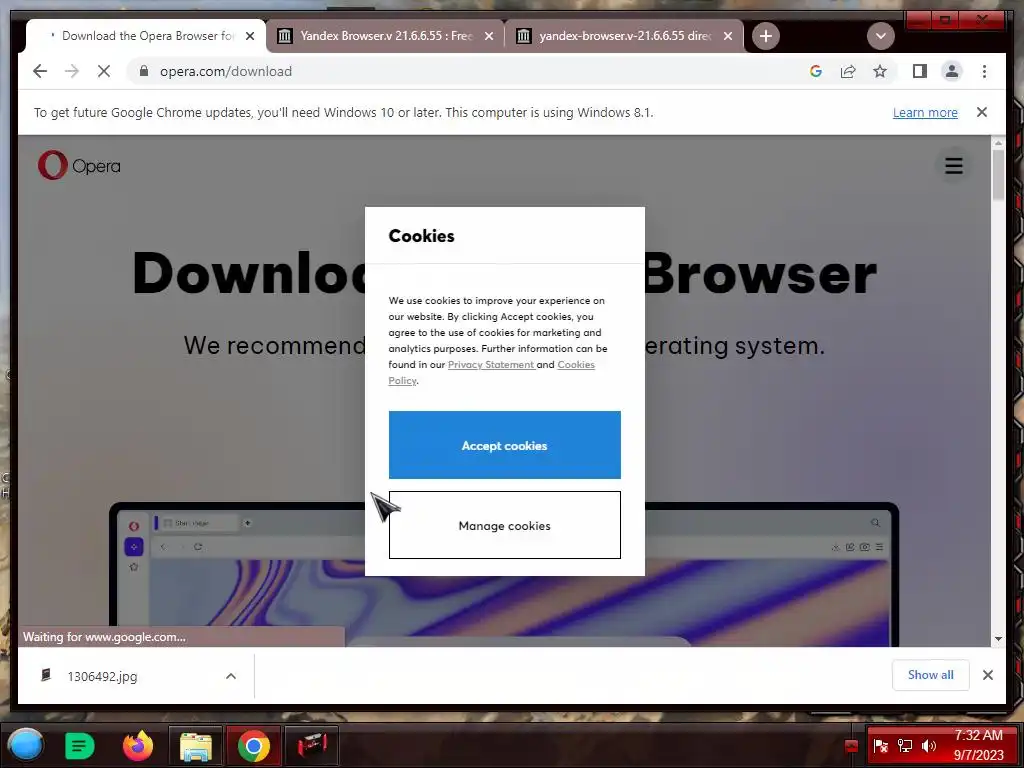This screenshot has width=1024, height=768.
Task: Open the Opera hamburger menu
Action: [x=953, y=165]
